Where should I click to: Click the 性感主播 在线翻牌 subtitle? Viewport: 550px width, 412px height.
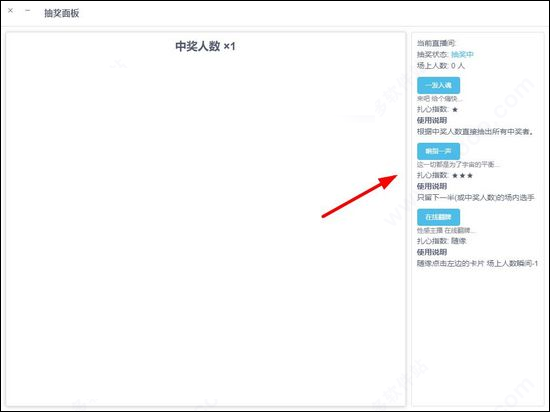(446, 230)
